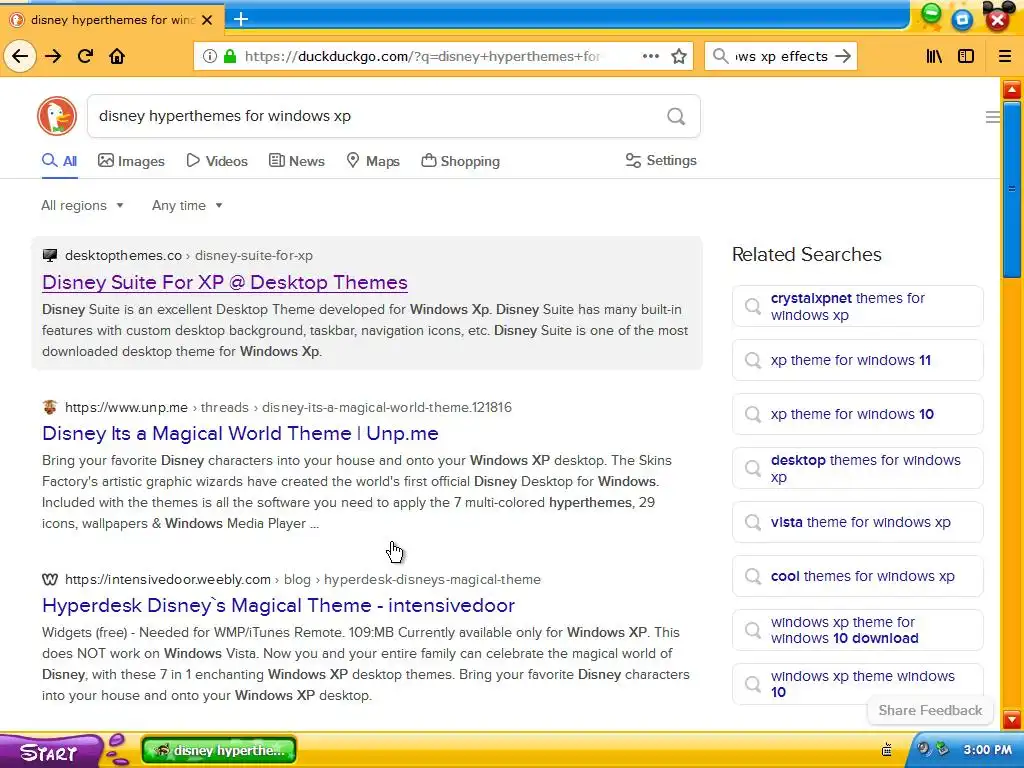
Task: Open the DuckDuckGo side menu icon
Action: point(992,117)
